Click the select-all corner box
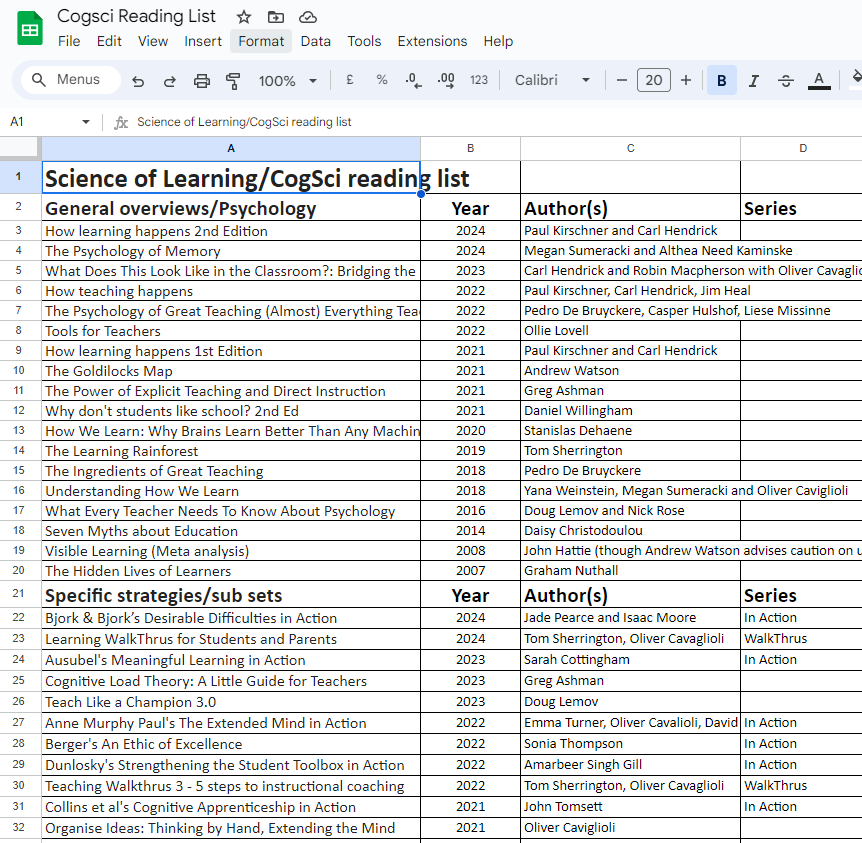This screenshot has width=862, height=843. (20, 148)
